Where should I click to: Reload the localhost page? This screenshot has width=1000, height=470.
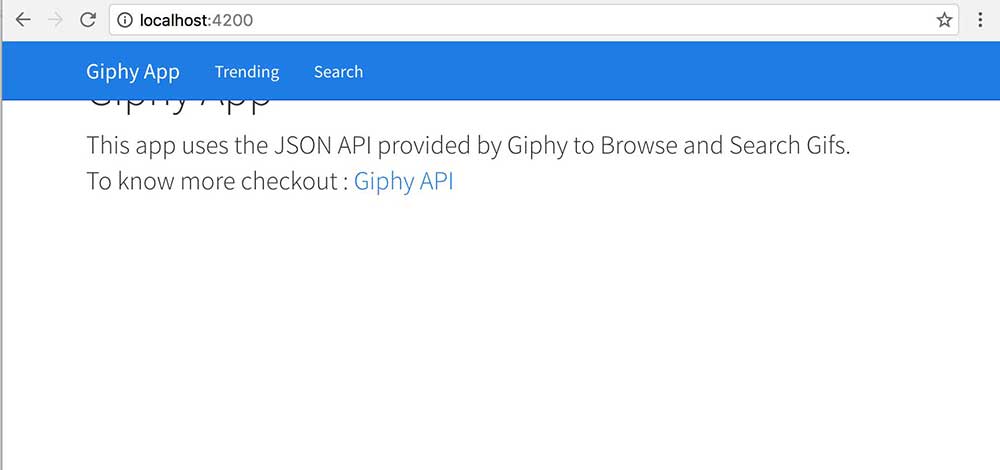click(x=88, y=20)
